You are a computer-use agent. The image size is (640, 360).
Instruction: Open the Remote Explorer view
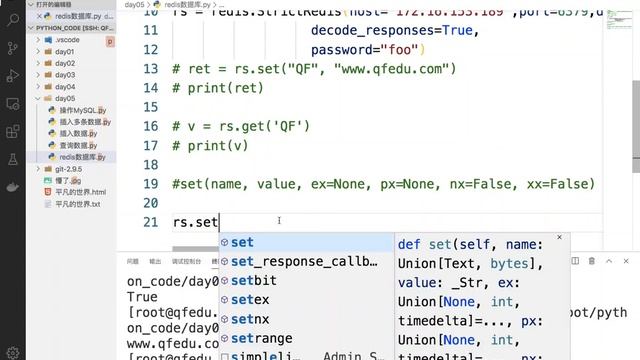13,104
